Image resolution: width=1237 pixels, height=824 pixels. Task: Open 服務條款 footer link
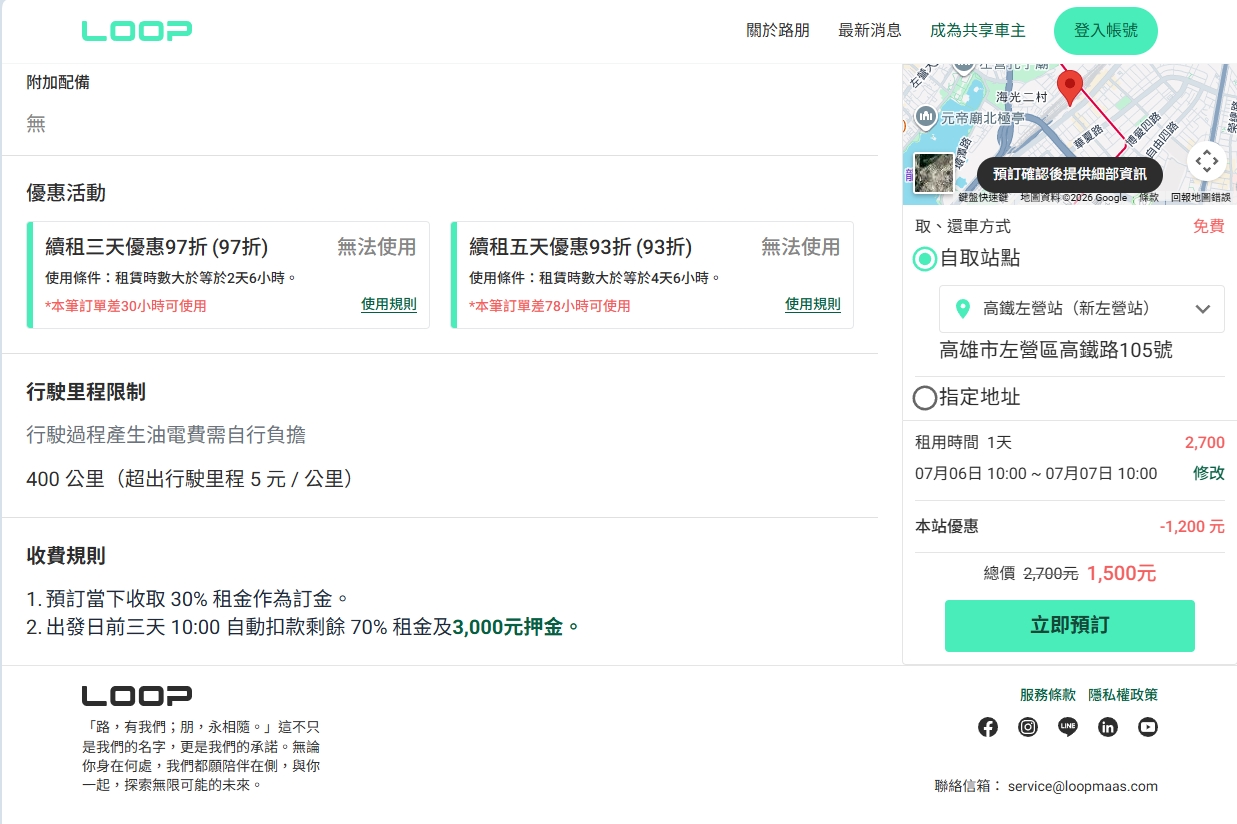pos(1048,695)
